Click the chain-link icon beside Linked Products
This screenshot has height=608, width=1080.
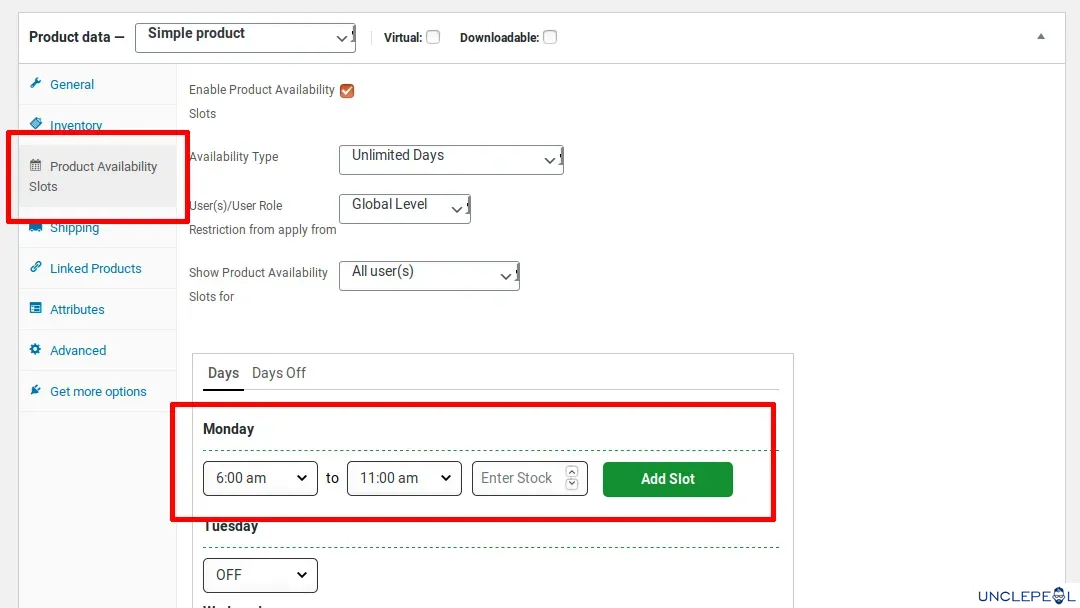point(35,268)
